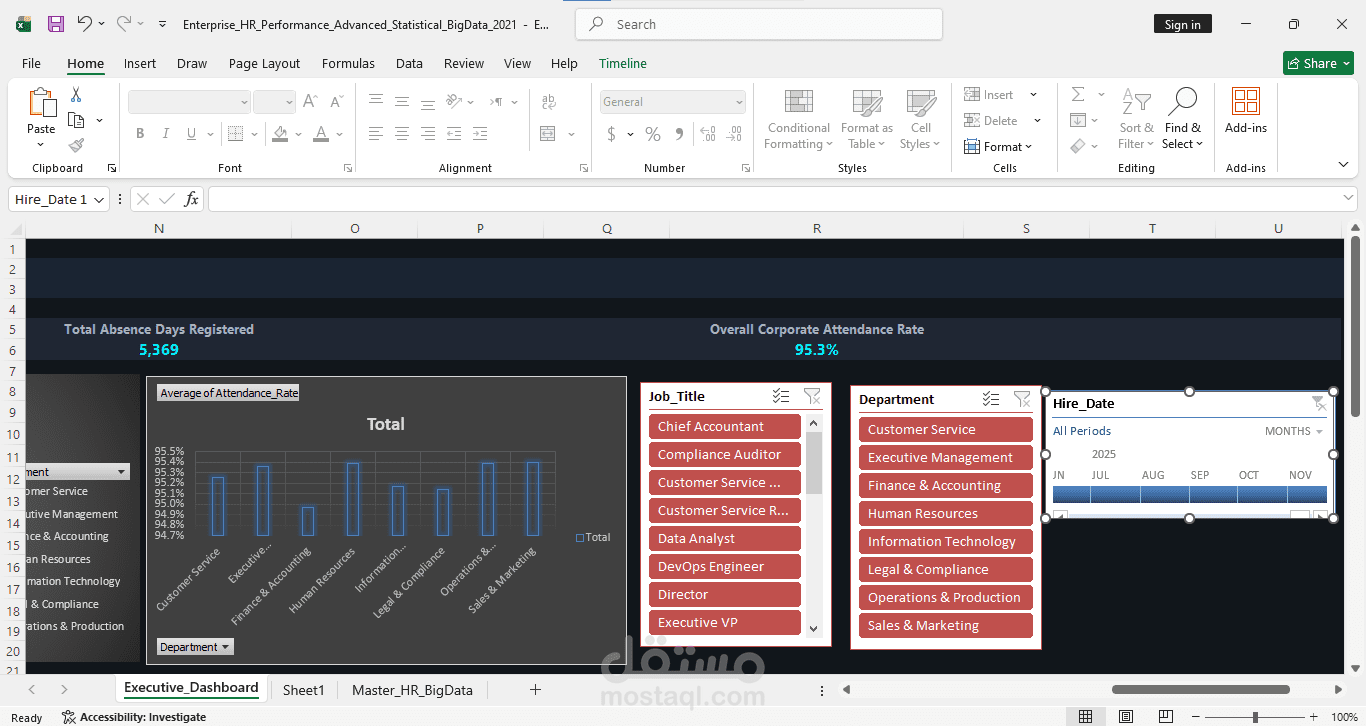Click the AutoSum sigma icon
The width and height of the screenshot is (1366, 726).
point(1078,95)
